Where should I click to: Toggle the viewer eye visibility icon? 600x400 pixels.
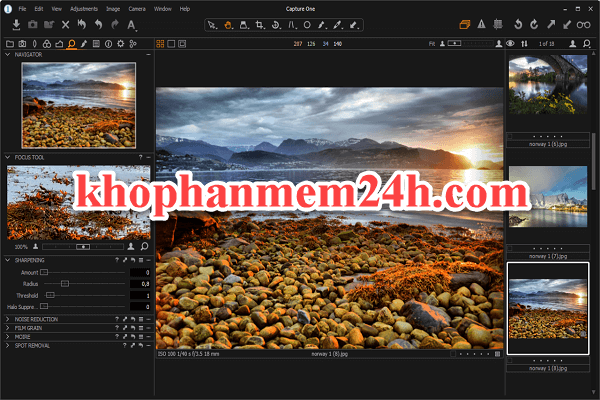point(510,44)
